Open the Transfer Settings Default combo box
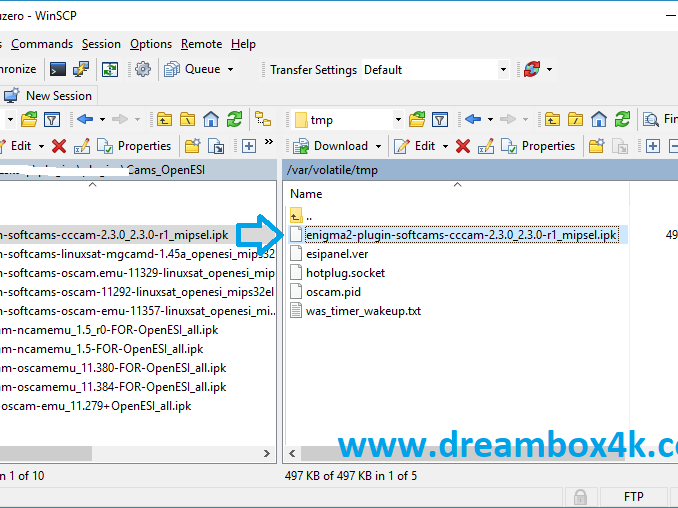The width and height of the screenshot is (678, 508). pos(435,70)
